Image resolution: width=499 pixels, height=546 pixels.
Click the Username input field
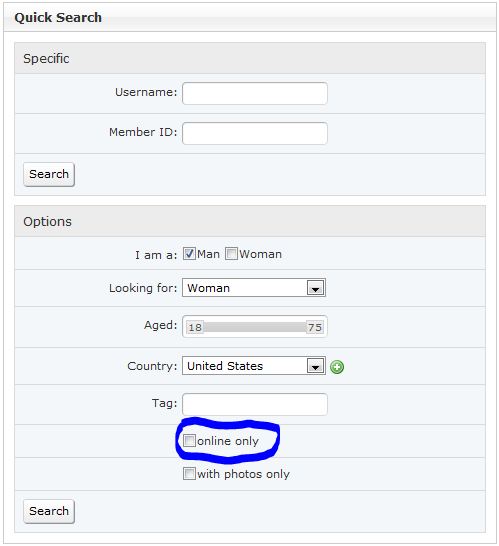(255, 93)
